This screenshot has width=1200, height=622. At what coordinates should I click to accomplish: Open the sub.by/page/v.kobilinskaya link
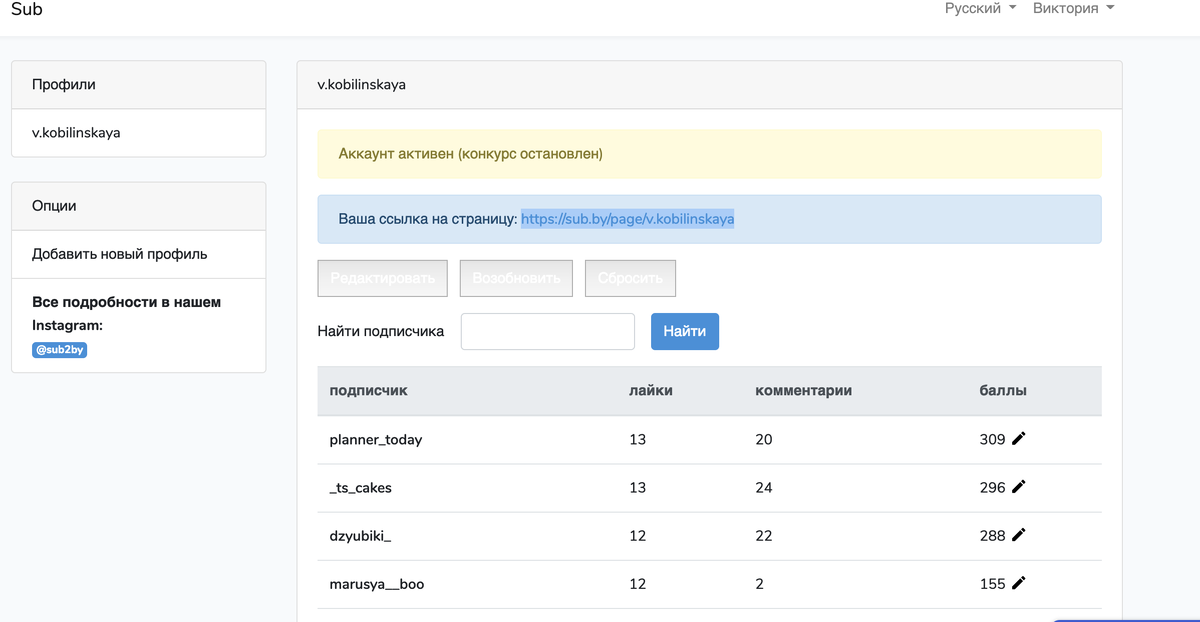(627, 219)
